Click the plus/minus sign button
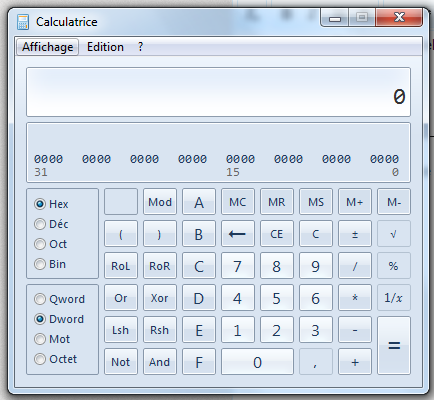The image size is (434, 400). click(x=355, y=234)
